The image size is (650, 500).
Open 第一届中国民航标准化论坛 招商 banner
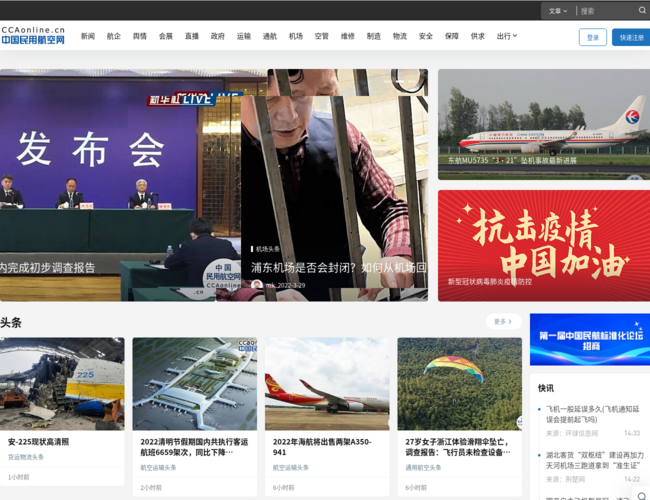click(x=590, y=339)
